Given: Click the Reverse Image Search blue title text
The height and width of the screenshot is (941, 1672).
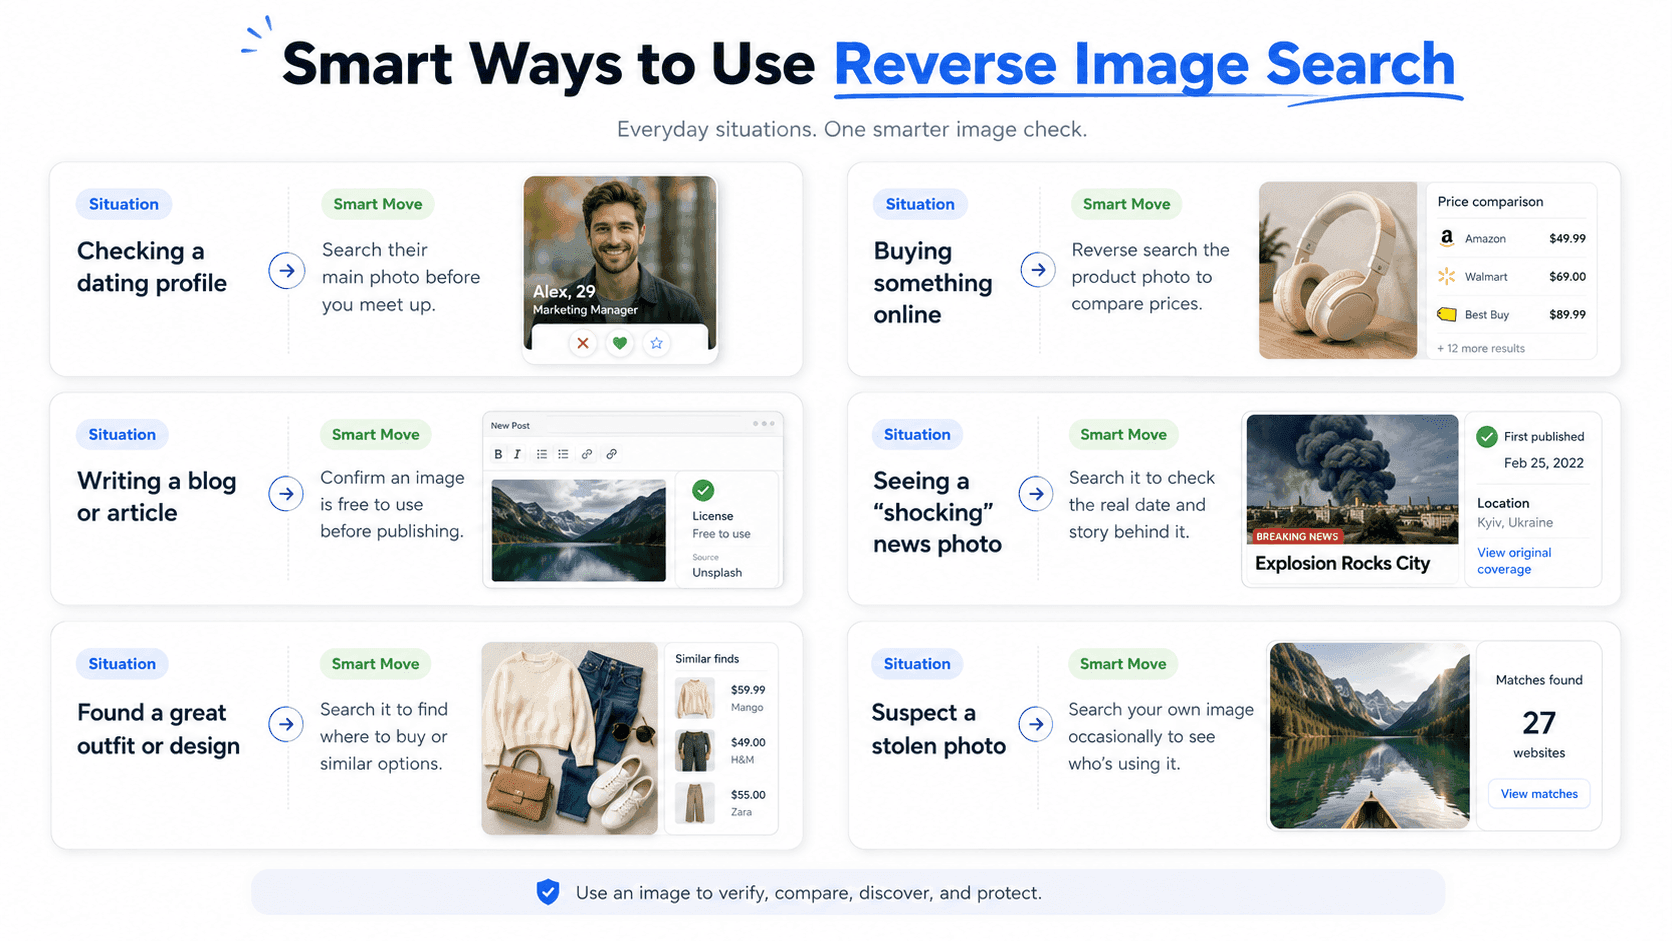Looking at the screenshot, I should [x=1144, y=64].
